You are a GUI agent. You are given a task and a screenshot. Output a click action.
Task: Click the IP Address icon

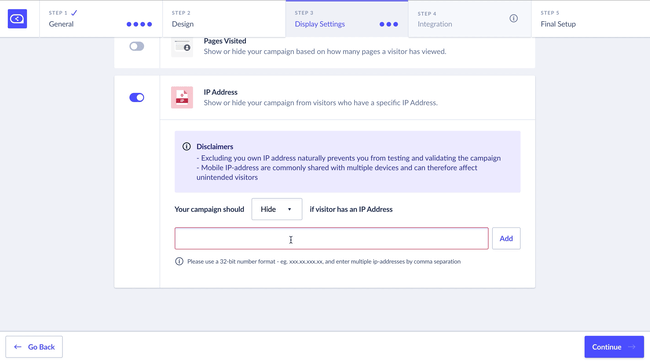182,97
